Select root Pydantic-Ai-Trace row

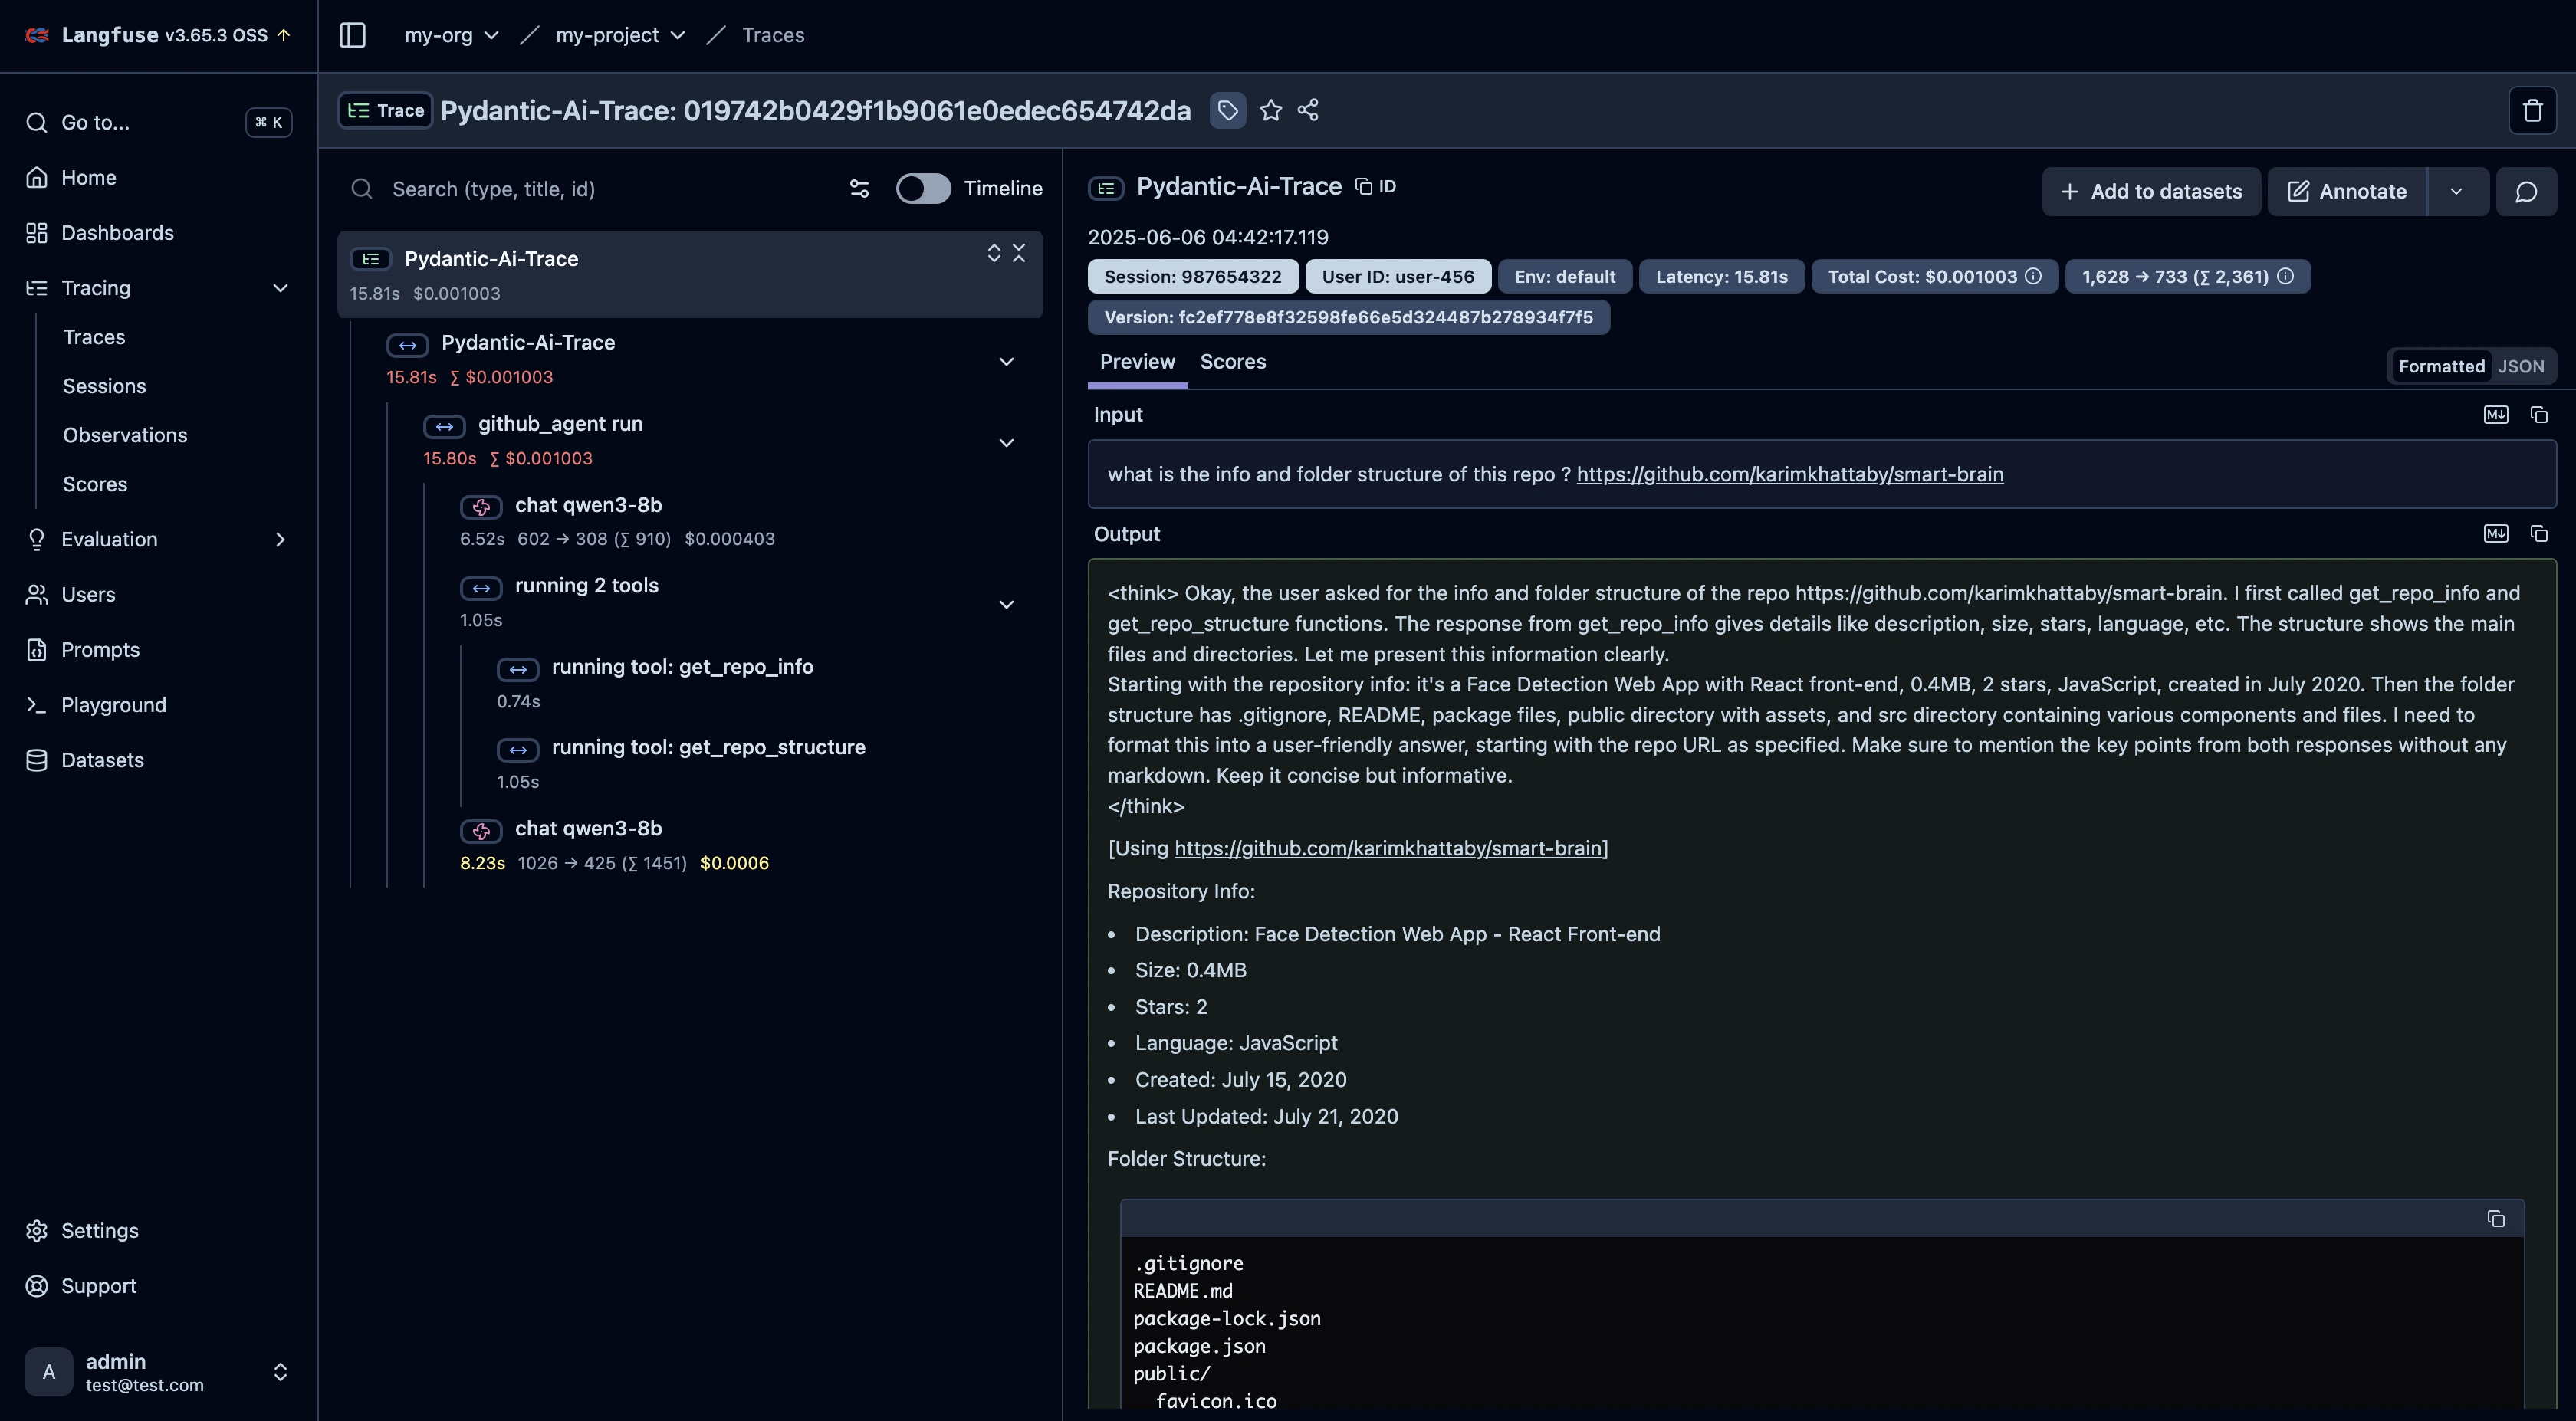[690, 275]
